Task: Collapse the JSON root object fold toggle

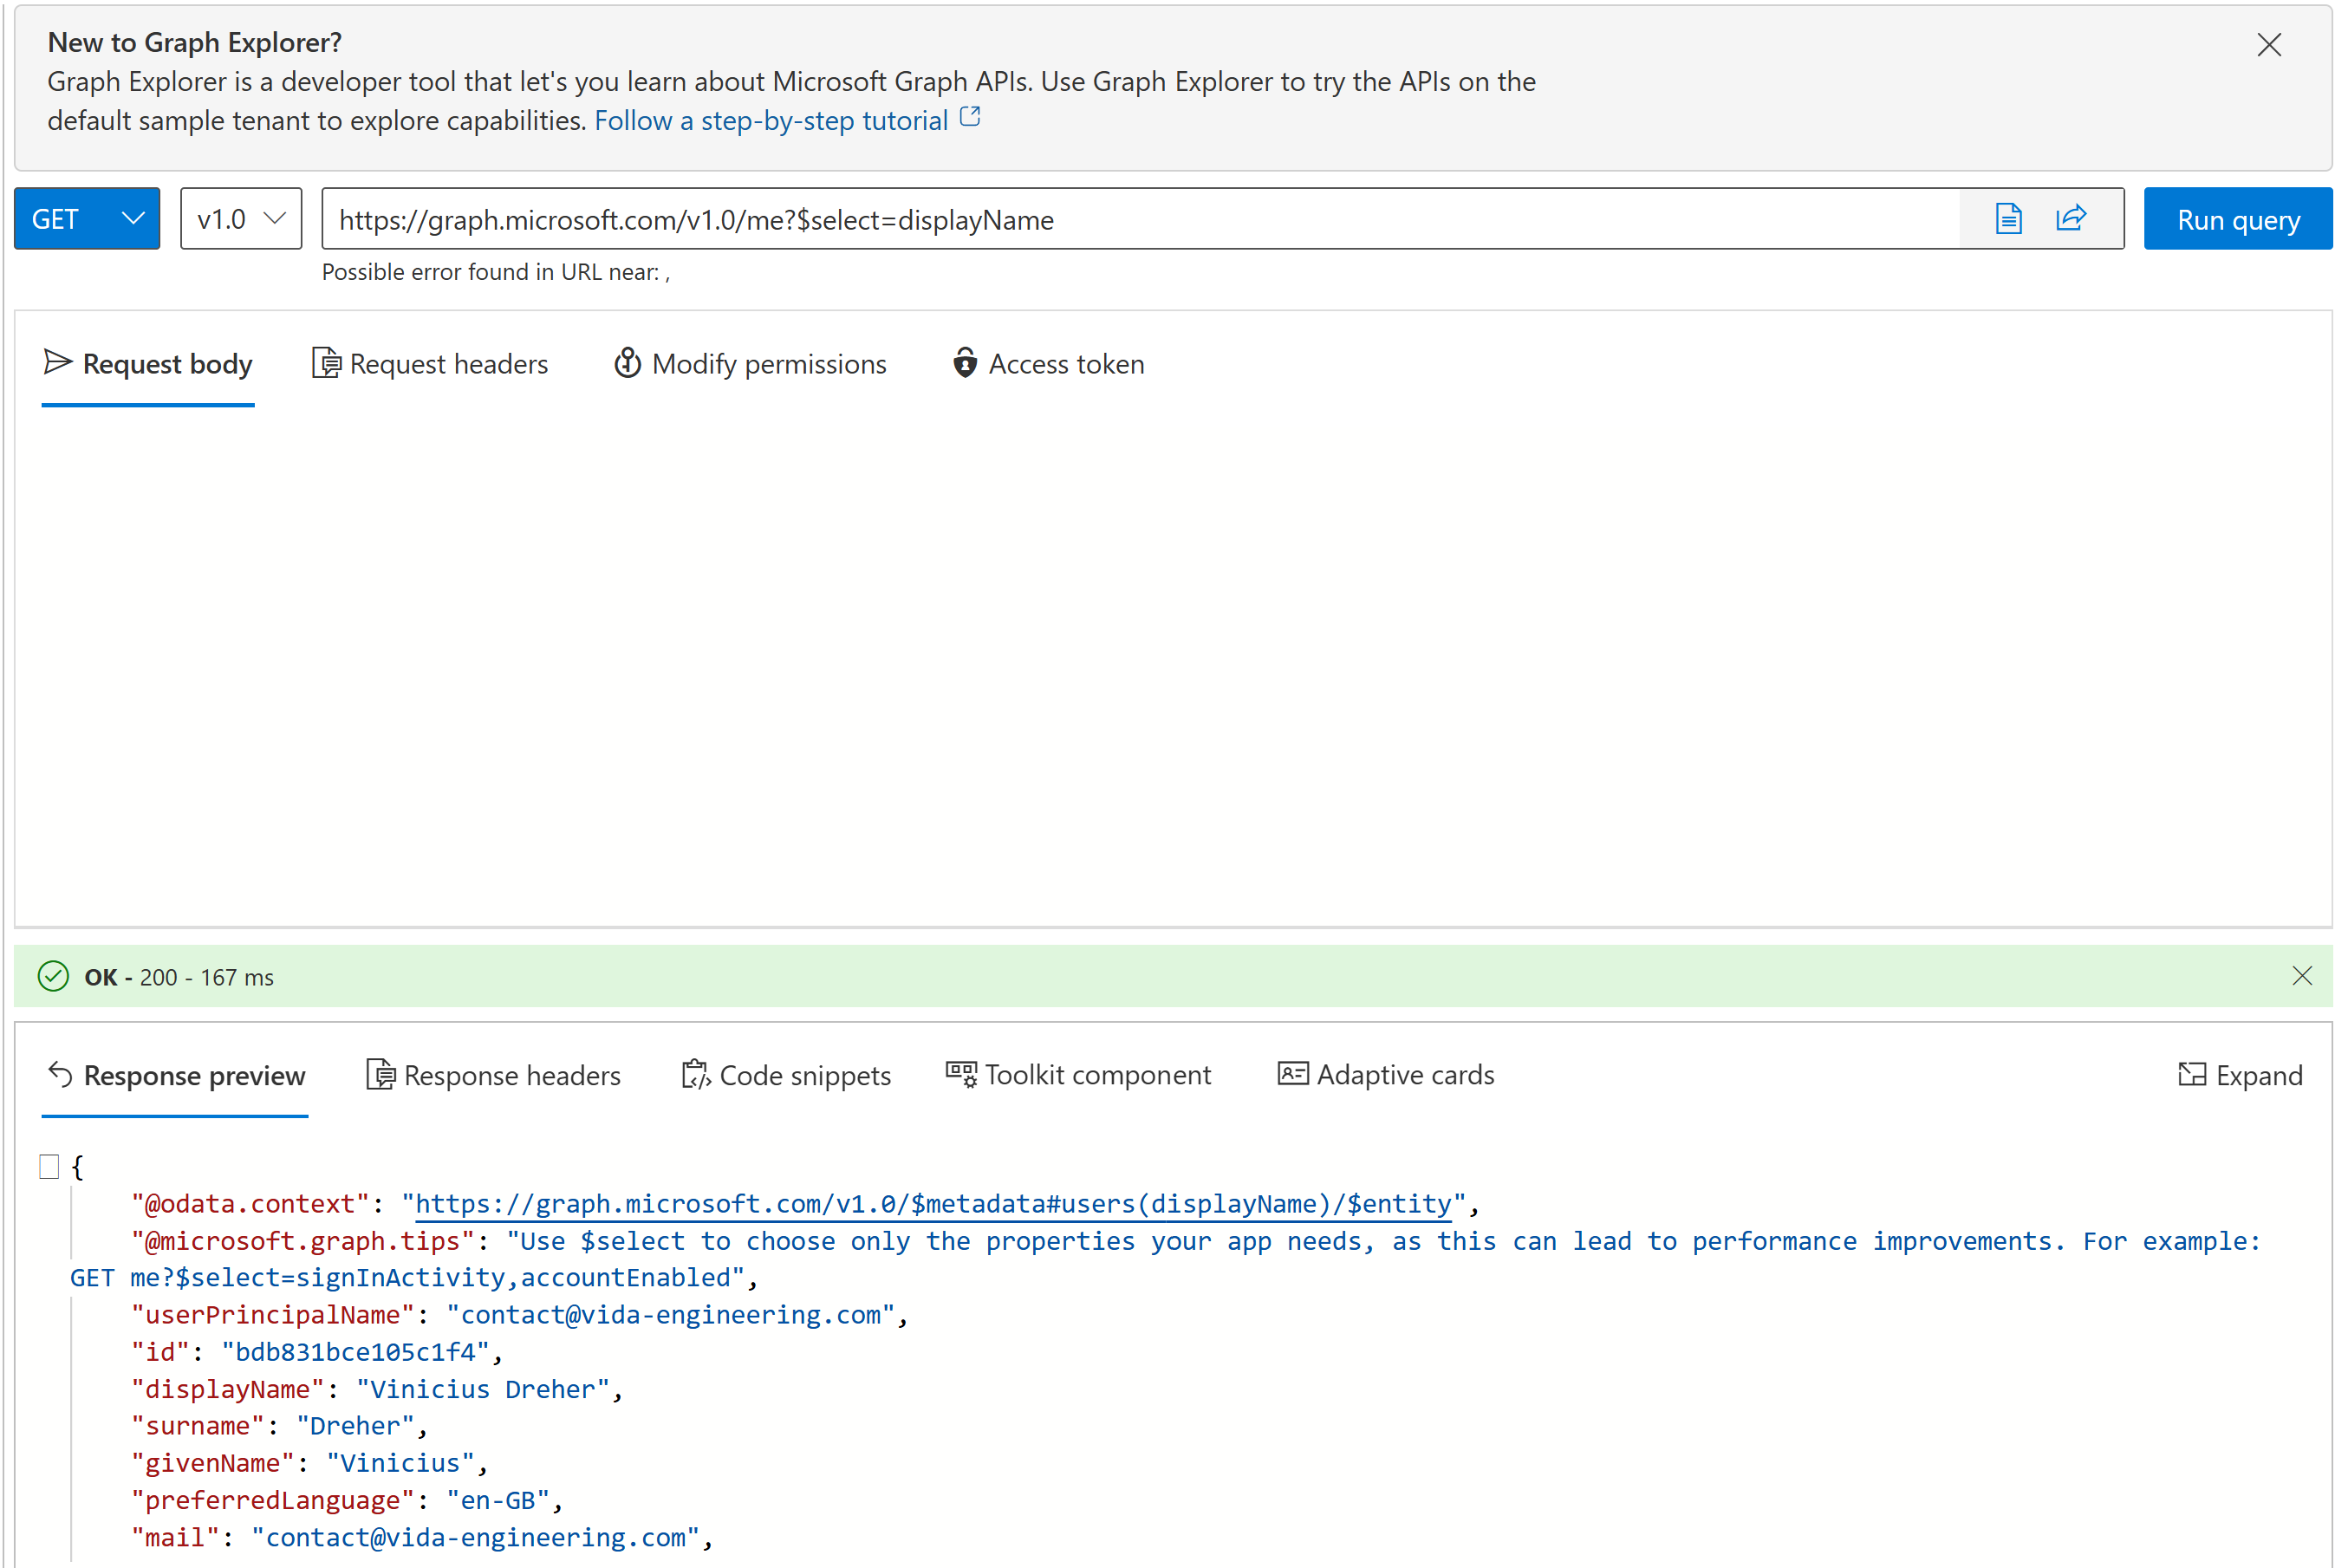Action: tap(49, 1167)
